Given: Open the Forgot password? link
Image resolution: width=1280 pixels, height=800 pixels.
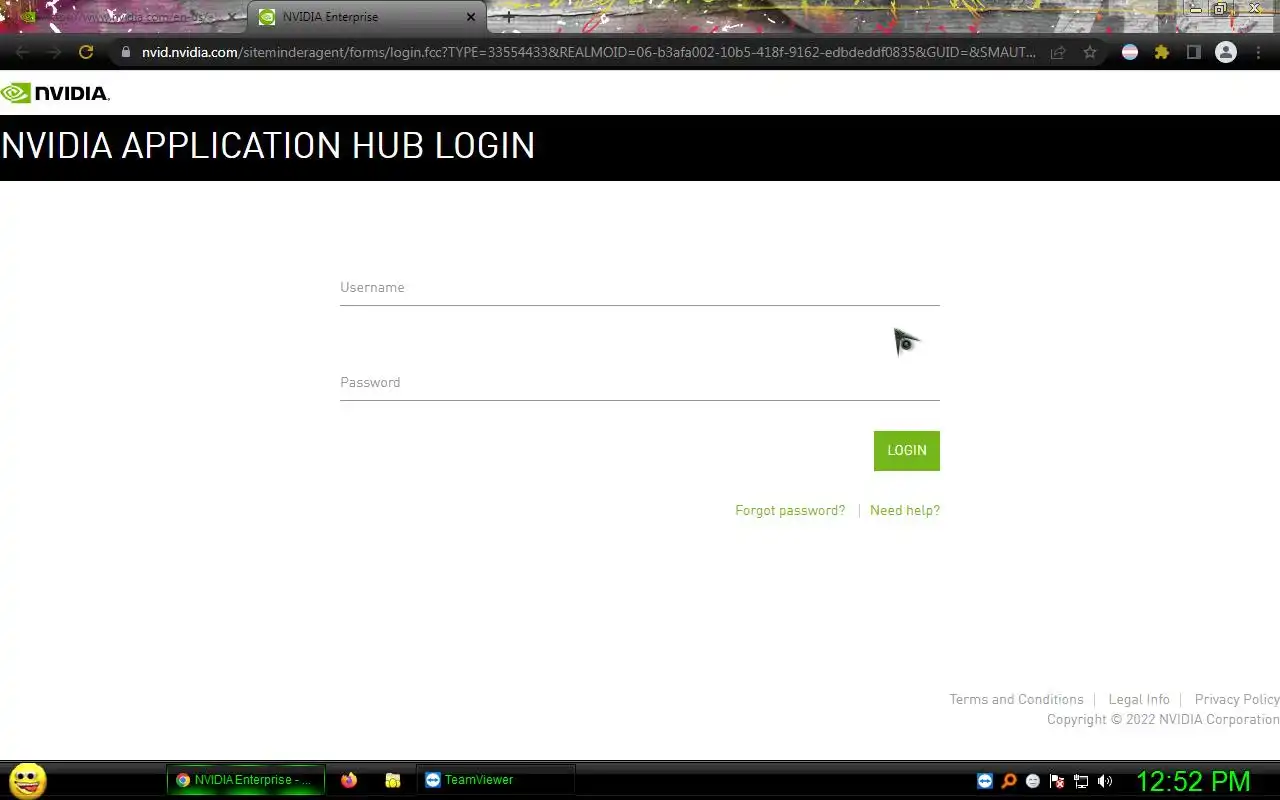Looking at the screenshot, I should coord(790,511).
